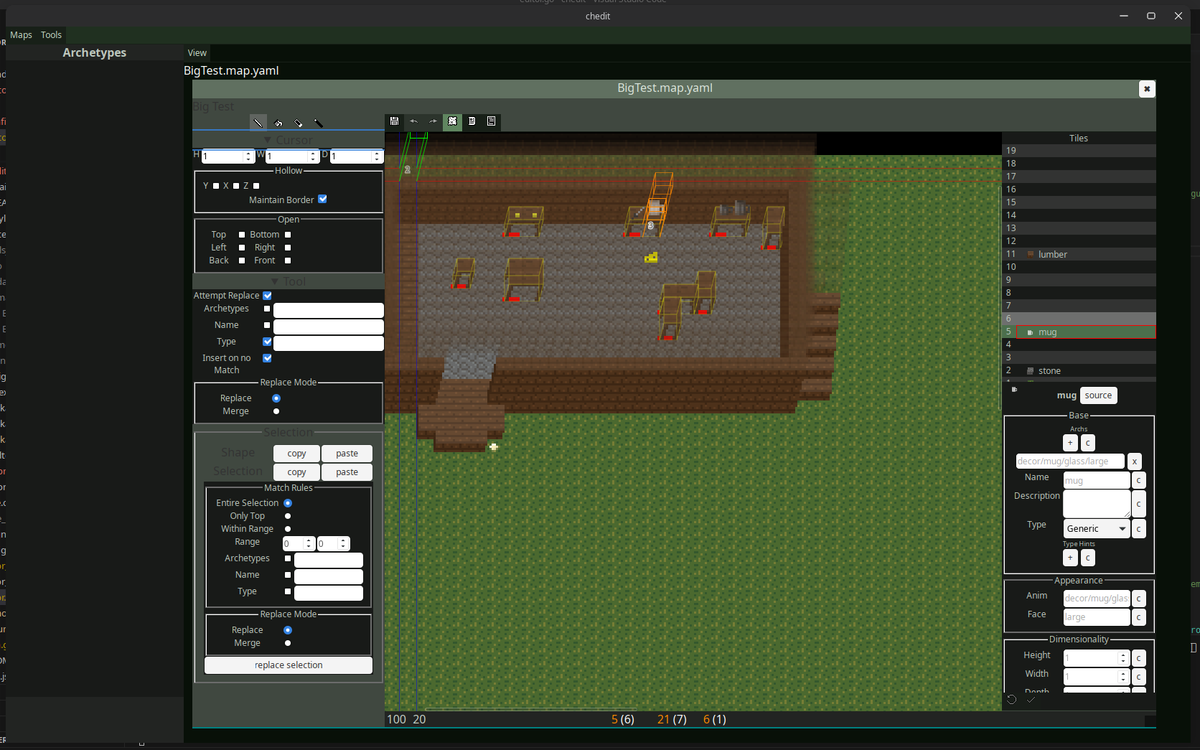Redo the last edit

pos(433,121)
